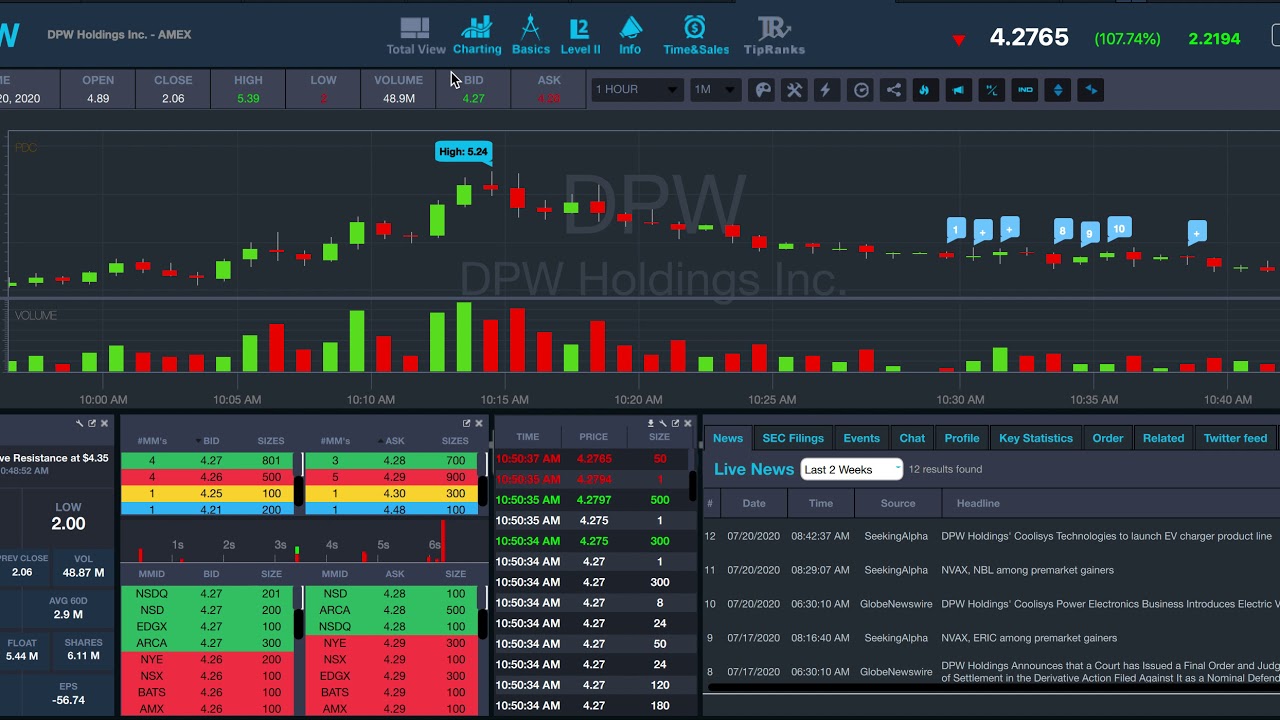Open the Total View panel

pos(416,36)
